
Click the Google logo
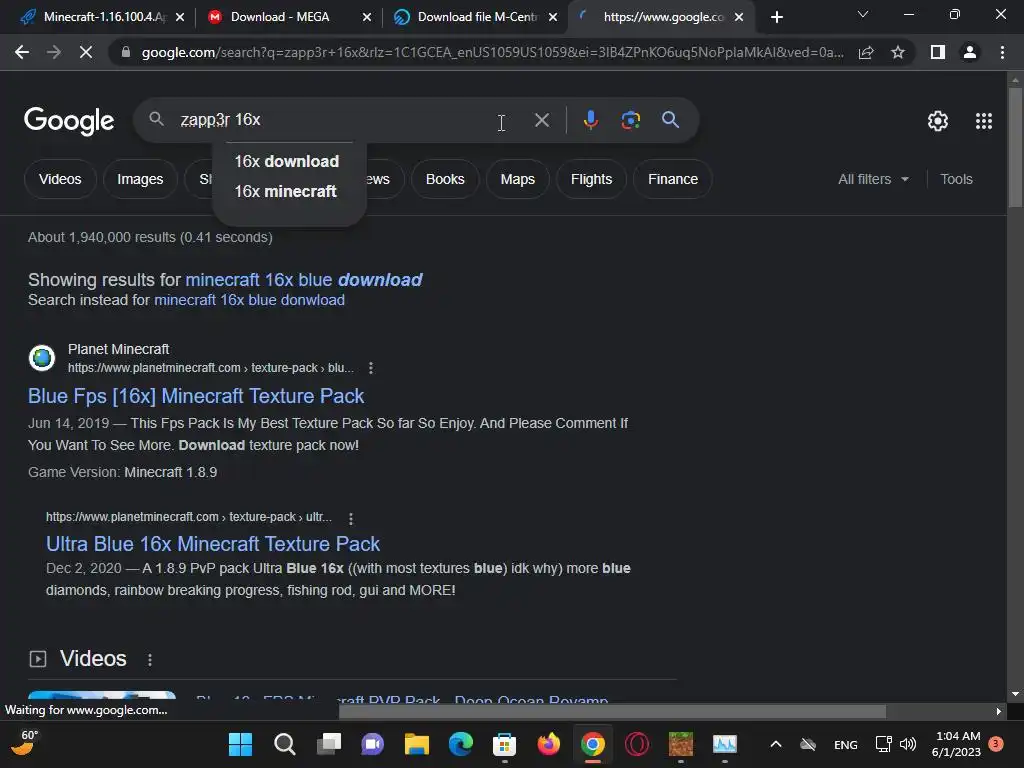(x=69, y=121)
